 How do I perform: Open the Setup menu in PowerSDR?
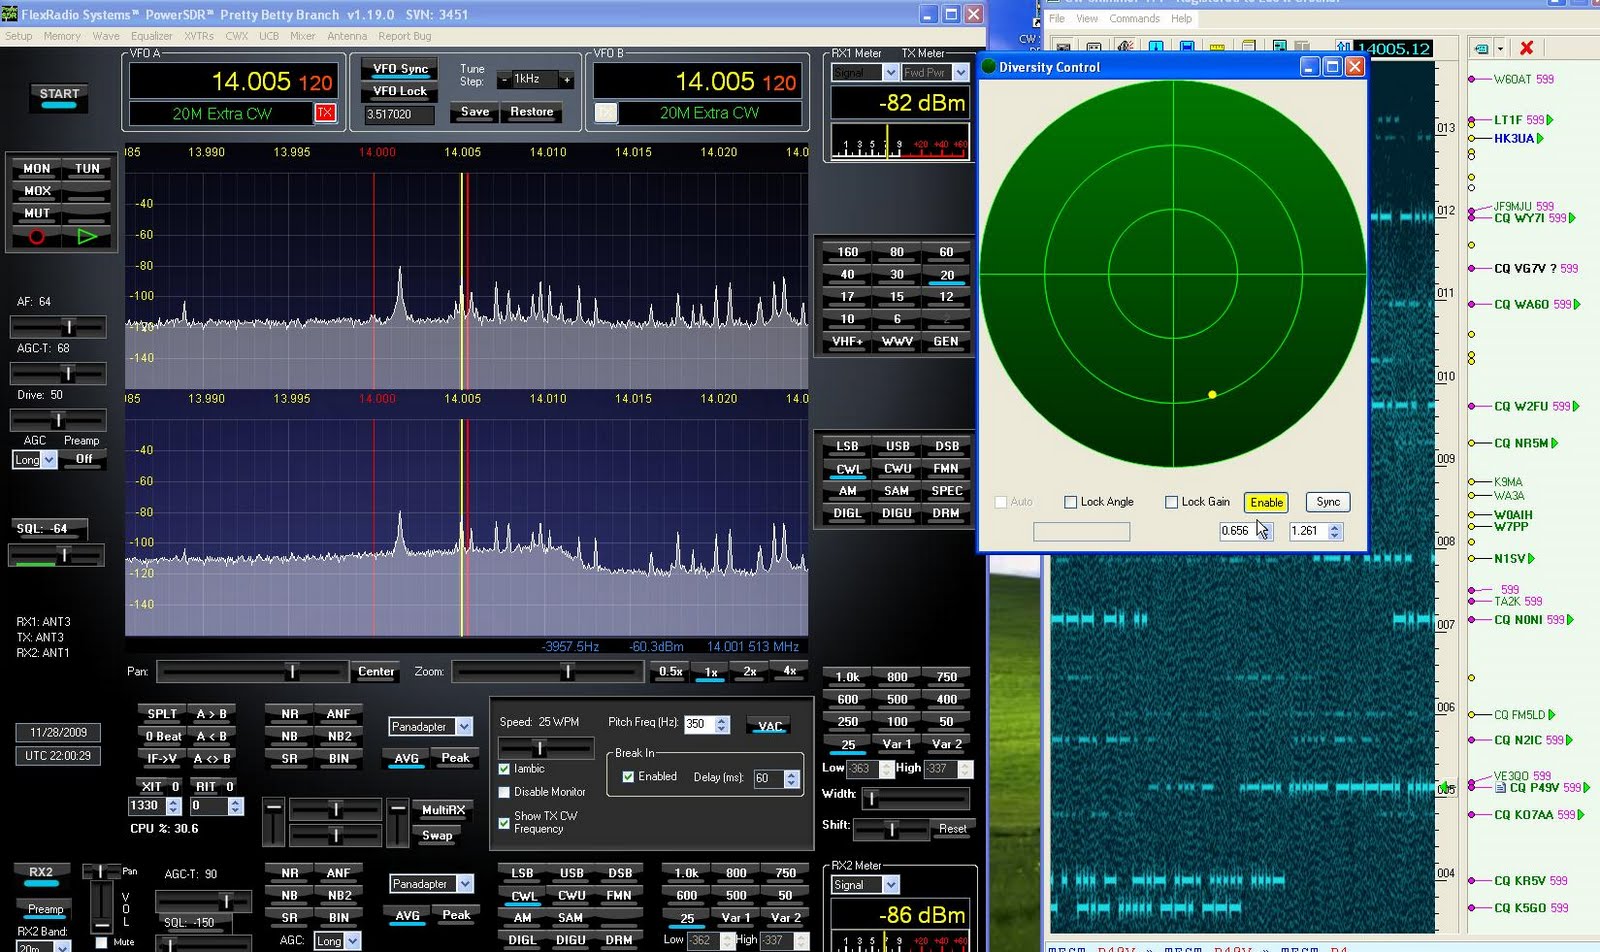[18, 36]
